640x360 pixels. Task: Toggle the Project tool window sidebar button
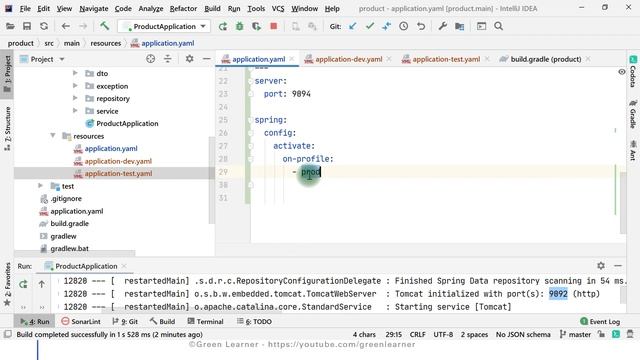click(7, 74)
